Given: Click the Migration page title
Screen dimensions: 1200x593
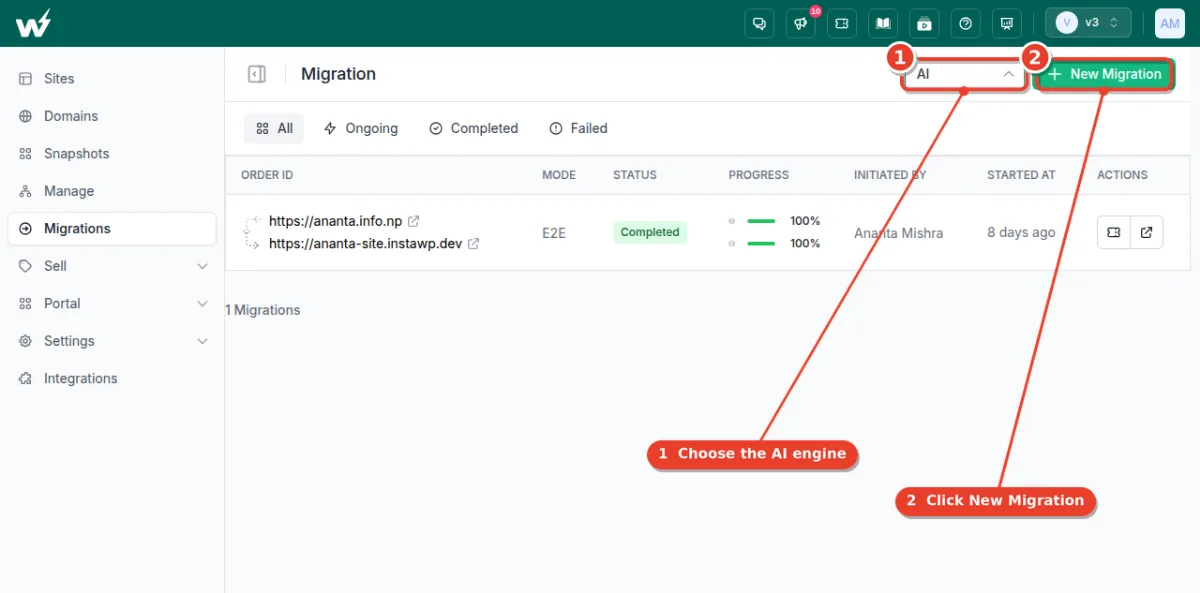Looking at the screenshot, I should coord(338,74).
